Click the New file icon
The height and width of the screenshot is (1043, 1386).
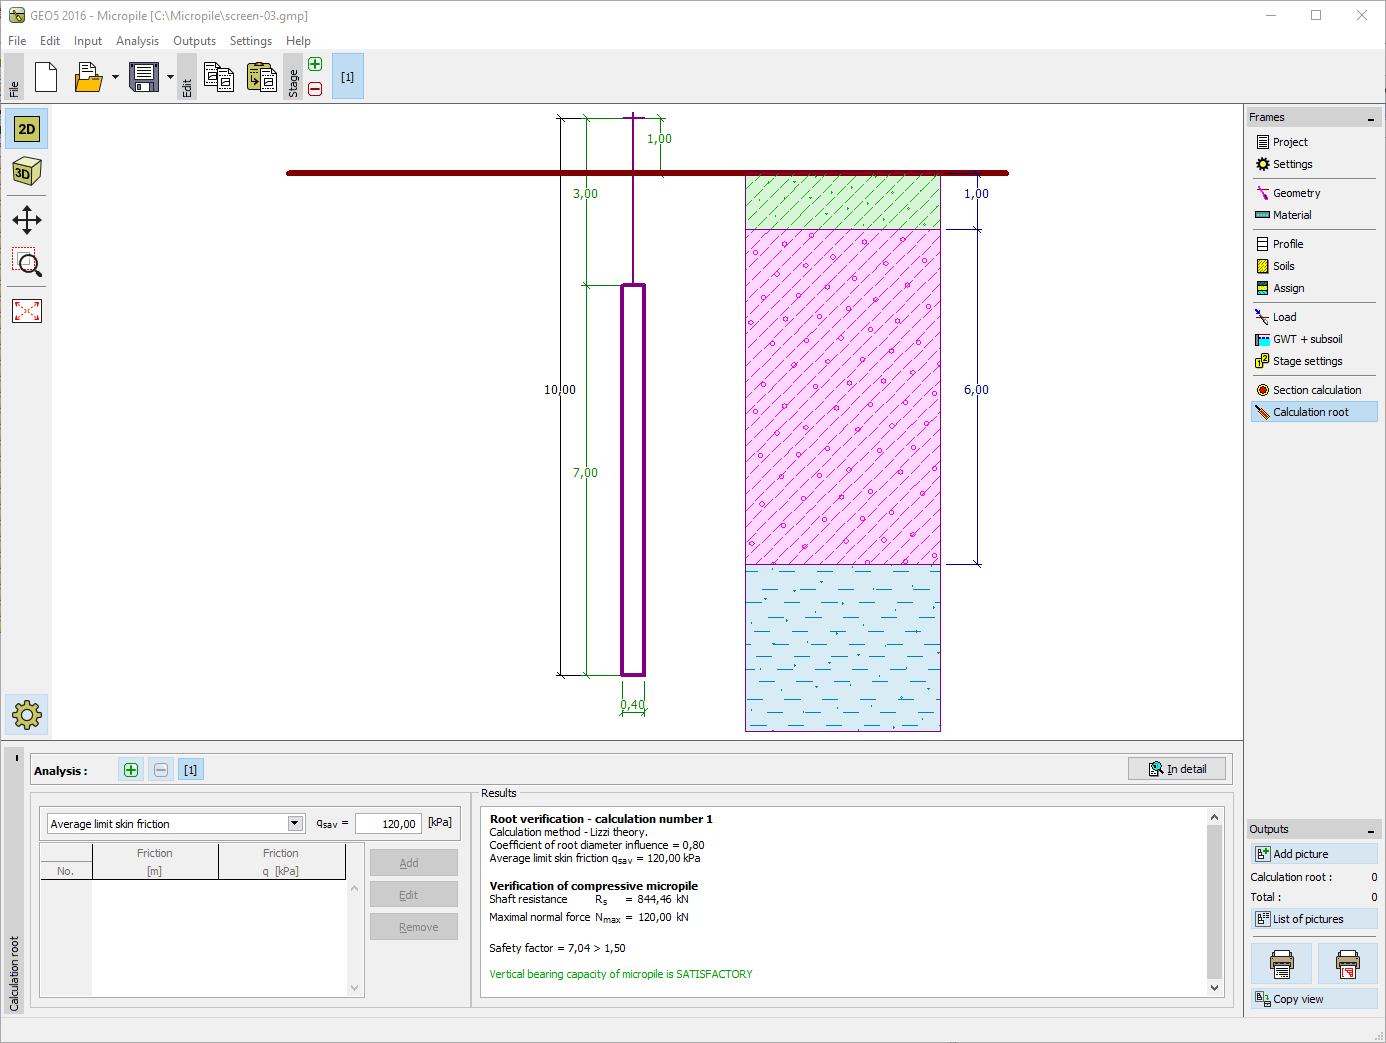click(x=46, y=77)
